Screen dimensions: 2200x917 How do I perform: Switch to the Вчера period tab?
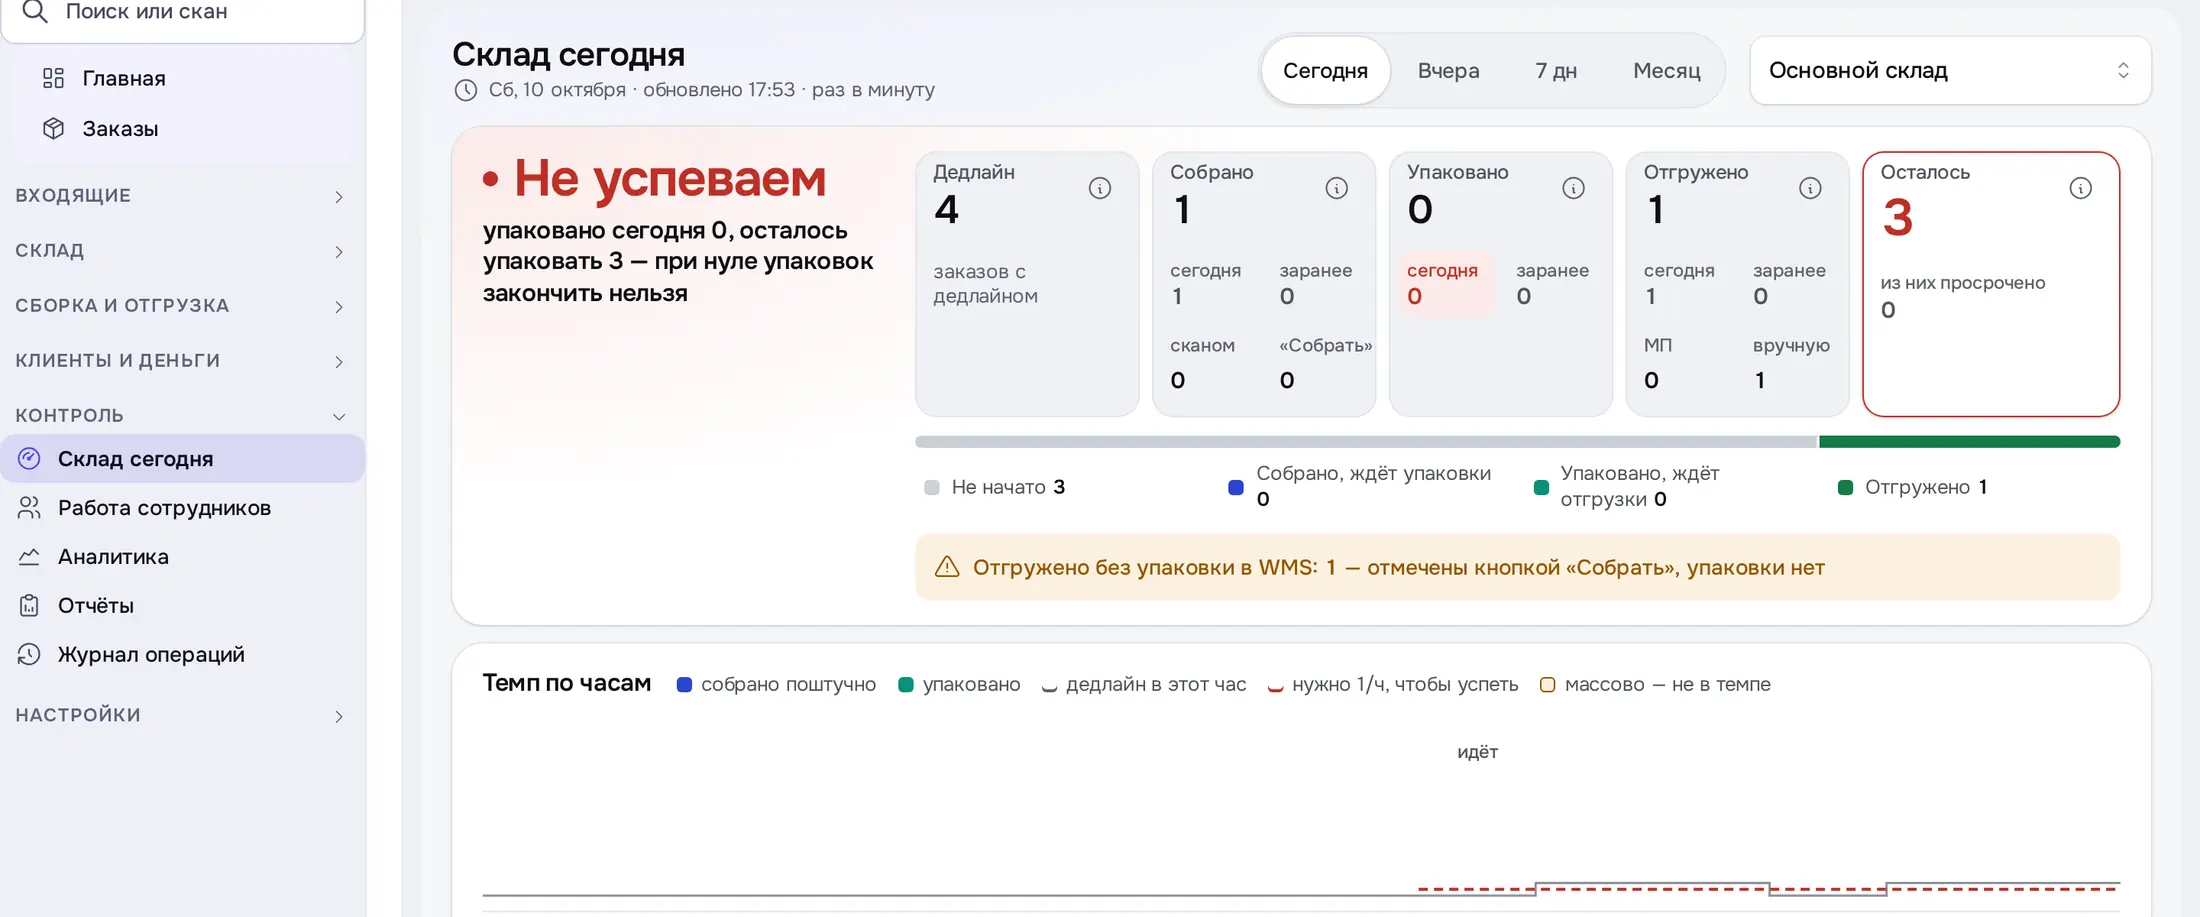coord(1448,70)
